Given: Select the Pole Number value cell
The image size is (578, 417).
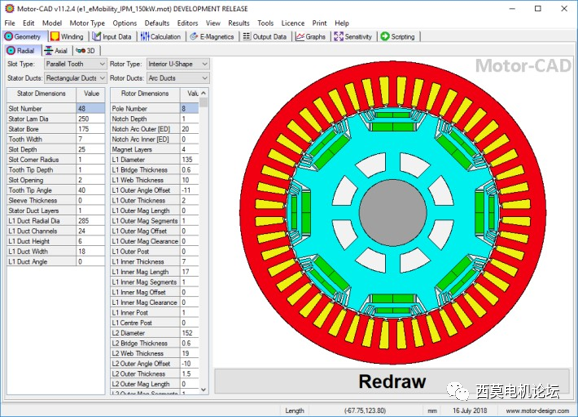Looking at the screenshot, I should (x=189, y=108).
